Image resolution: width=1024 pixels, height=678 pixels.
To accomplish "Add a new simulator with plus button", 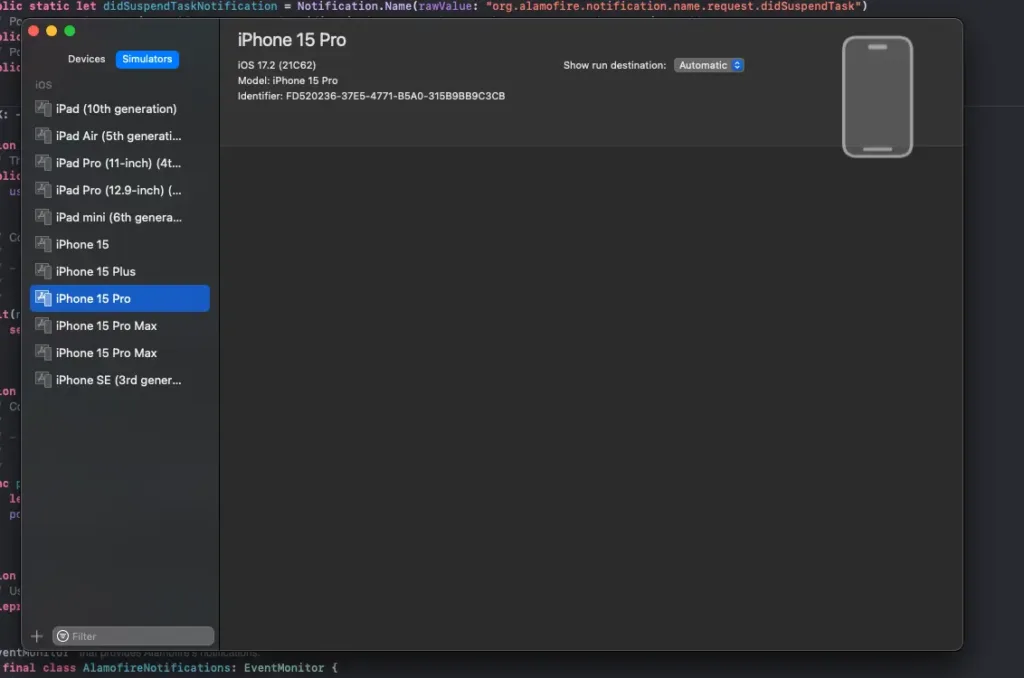I will [x=37, y=636].
